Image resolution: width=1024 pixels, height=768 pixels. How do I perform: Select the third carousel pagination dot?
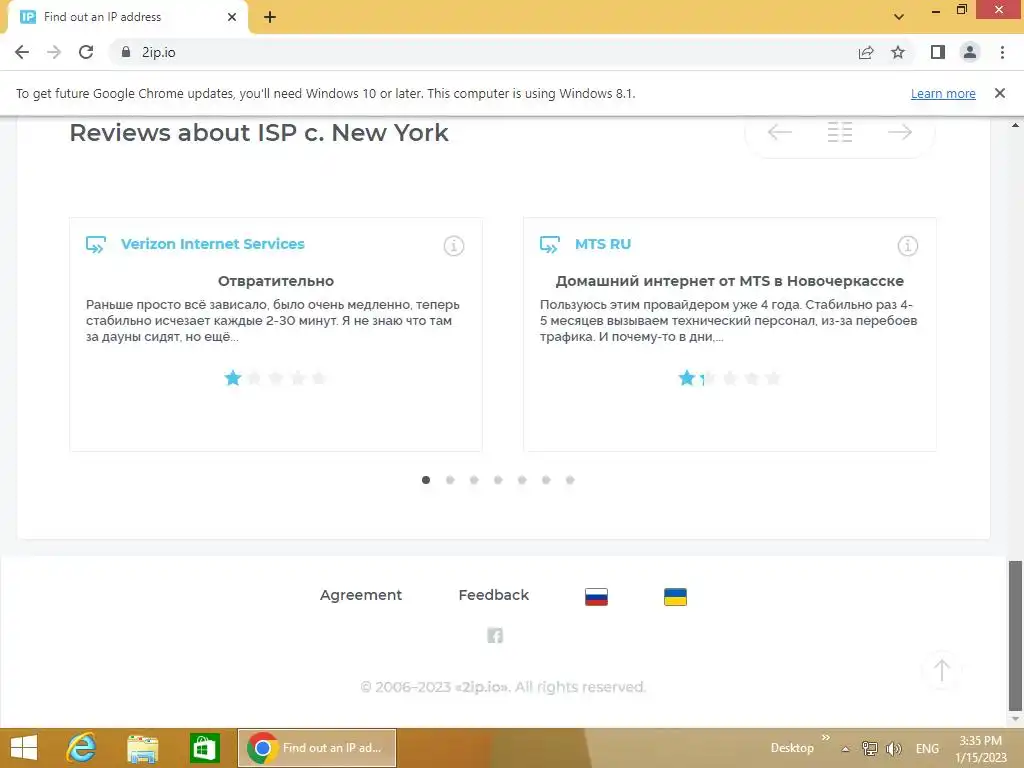tap(474, 480)
